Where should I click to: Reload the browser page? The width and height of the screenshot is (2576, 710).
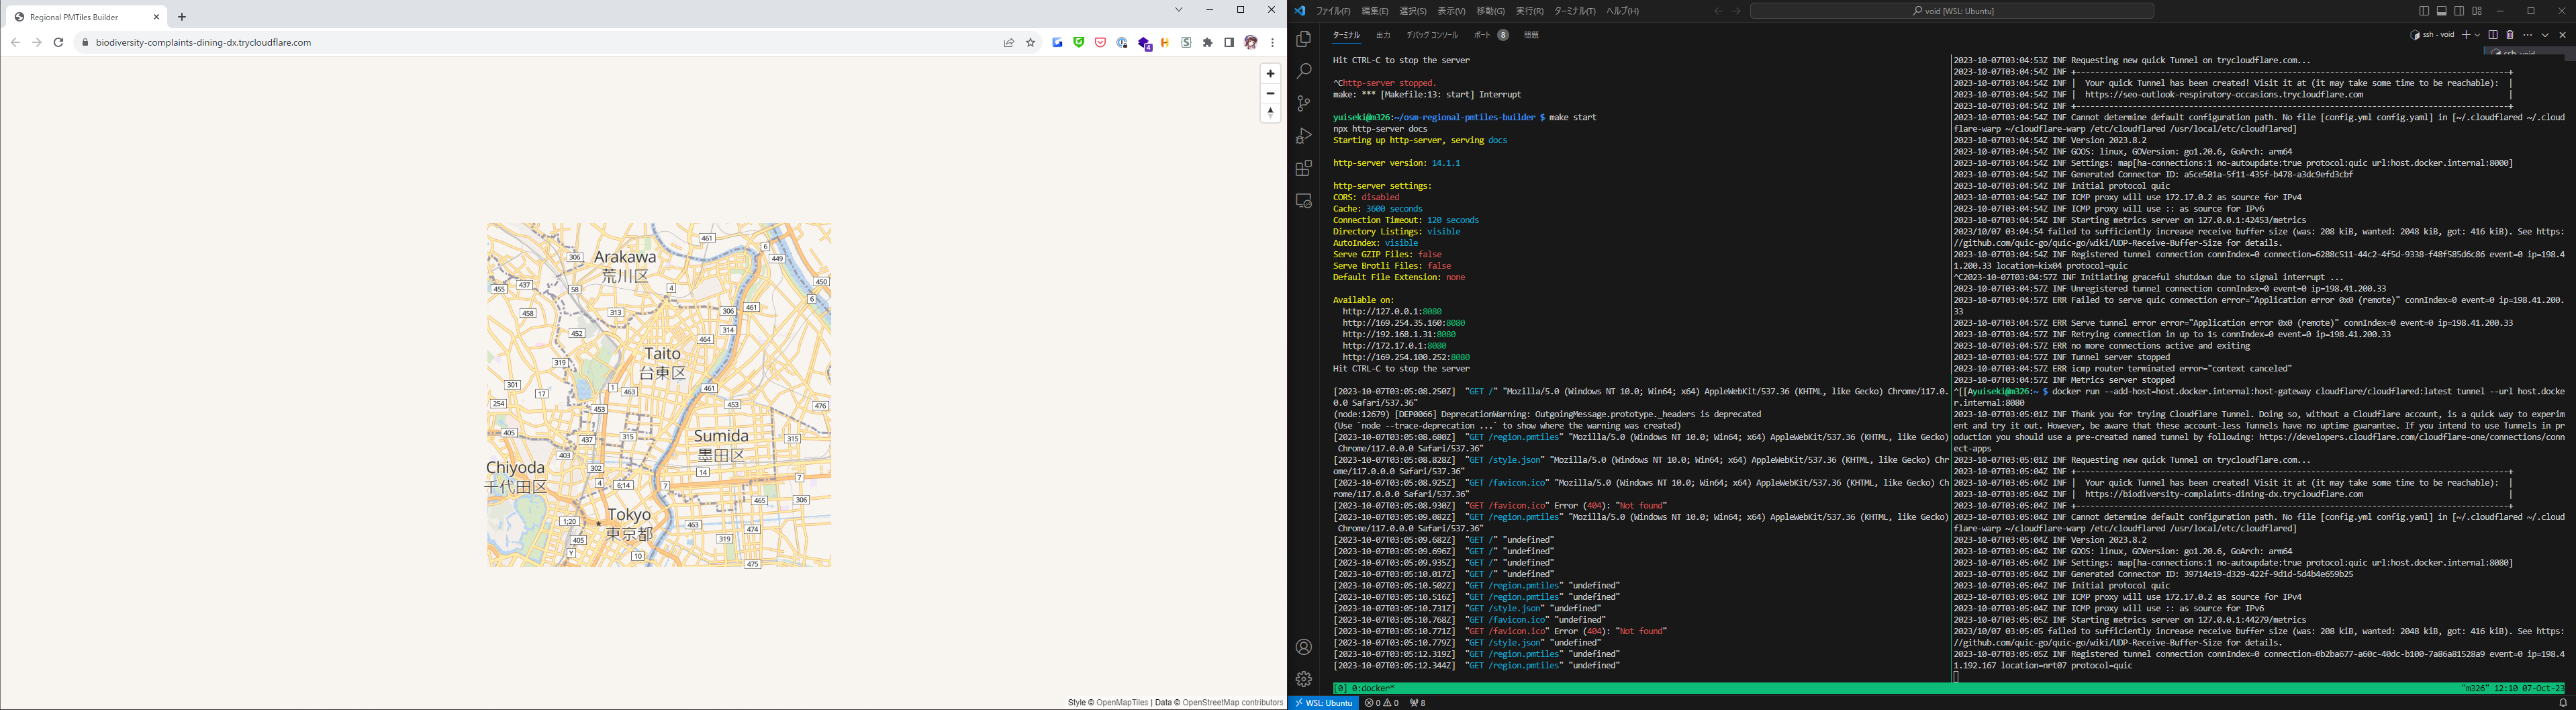click(x=58, y=42)
